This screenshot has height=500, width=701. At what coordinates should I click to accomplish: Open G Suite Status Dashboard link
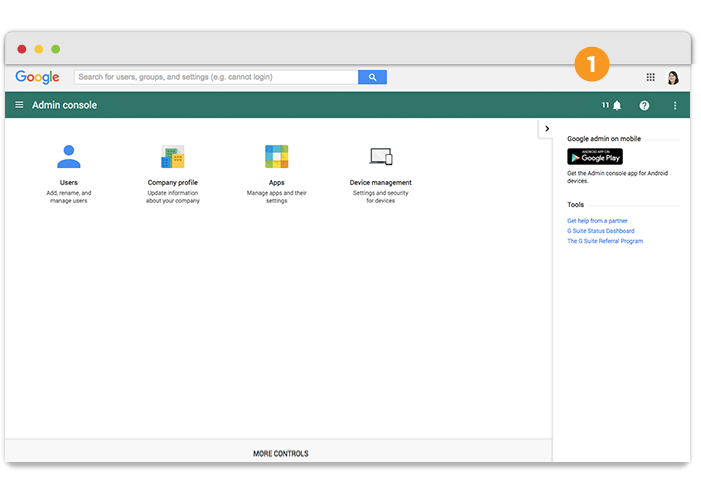pyautogui.click(x=601, y=231)
